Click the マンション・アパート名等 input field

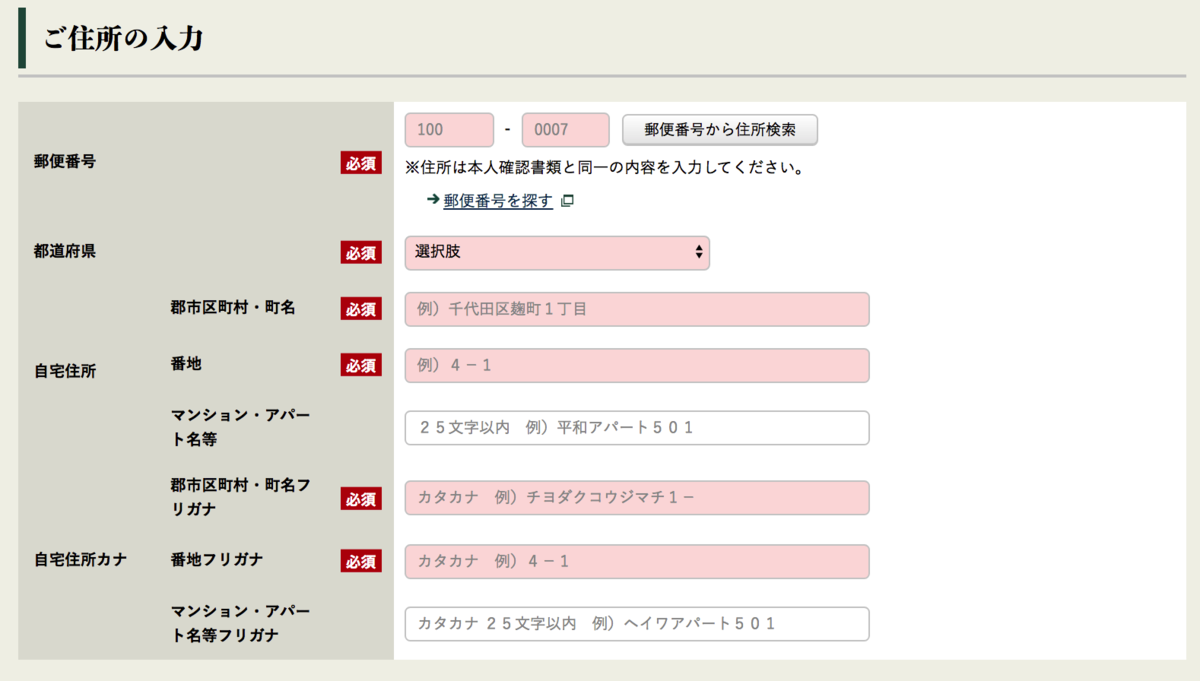(637, 427)
